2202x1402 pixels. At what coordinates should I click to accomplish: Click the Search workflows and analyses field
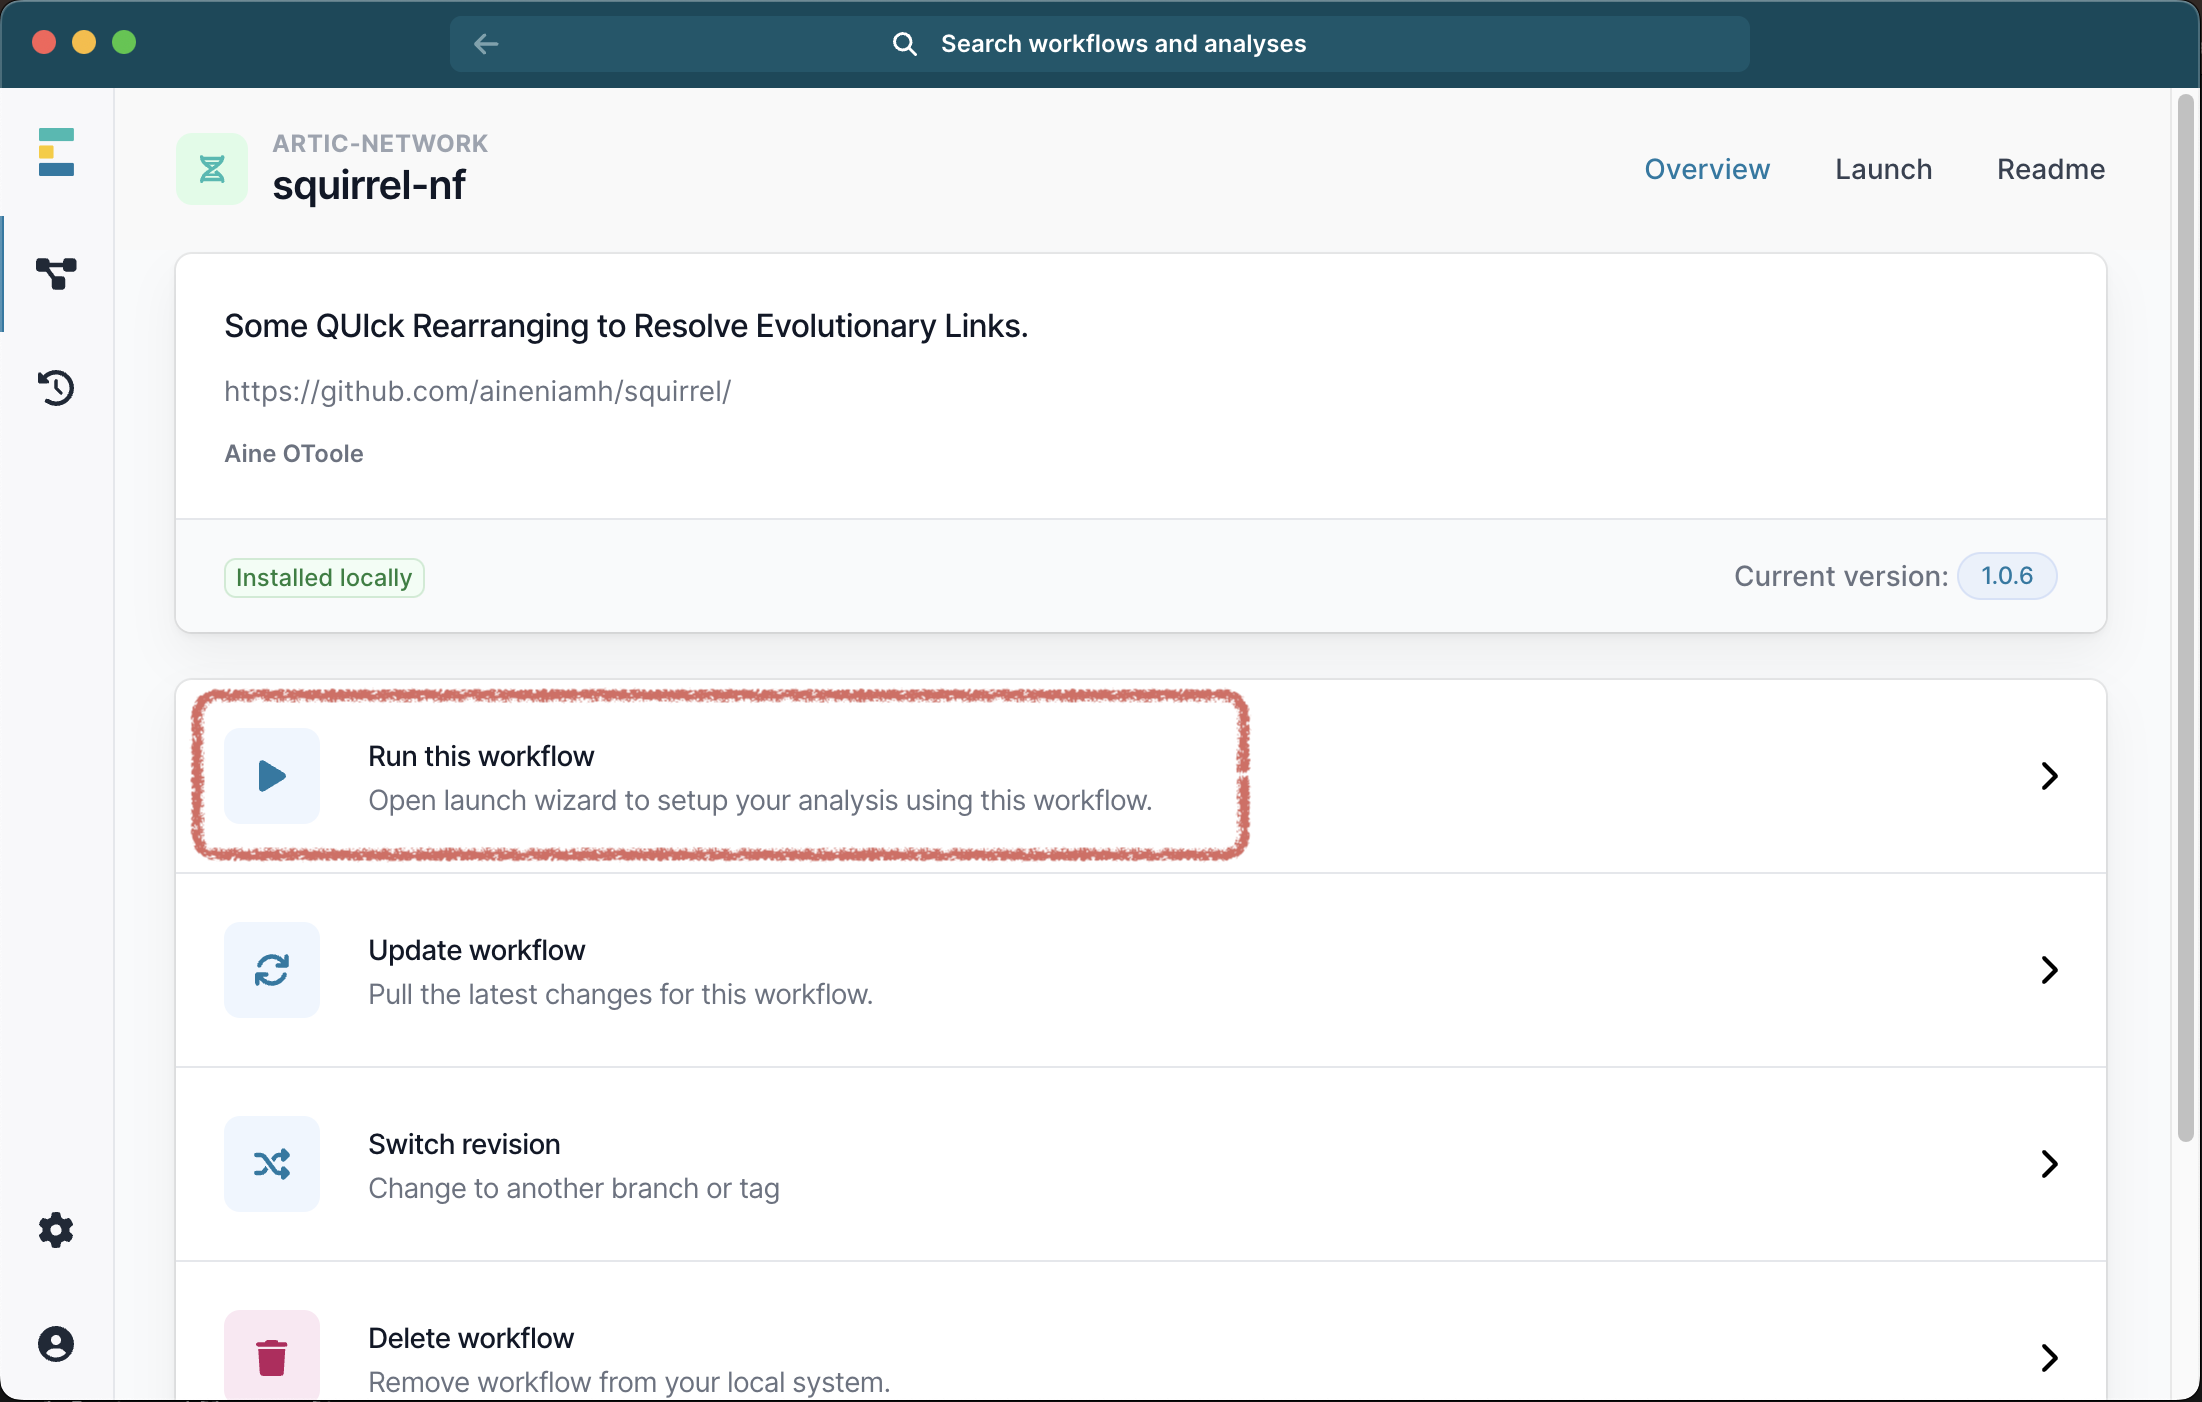pyautogui.click(x=1122, y=44)
